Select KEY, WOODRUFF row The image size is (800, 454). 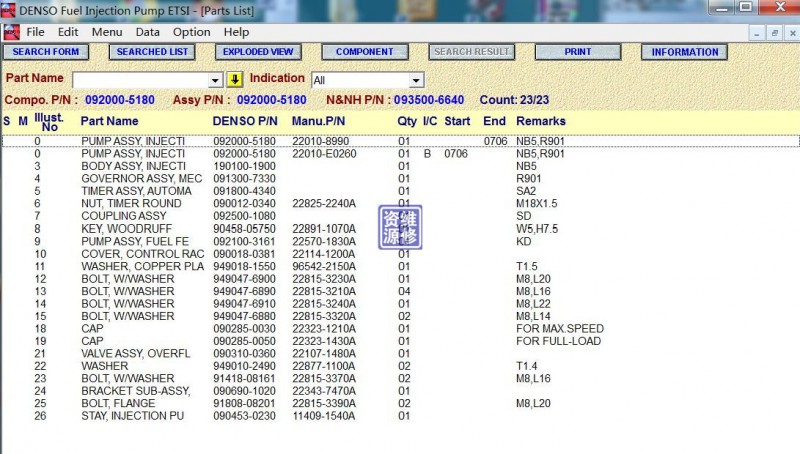[x=401, y=229]
